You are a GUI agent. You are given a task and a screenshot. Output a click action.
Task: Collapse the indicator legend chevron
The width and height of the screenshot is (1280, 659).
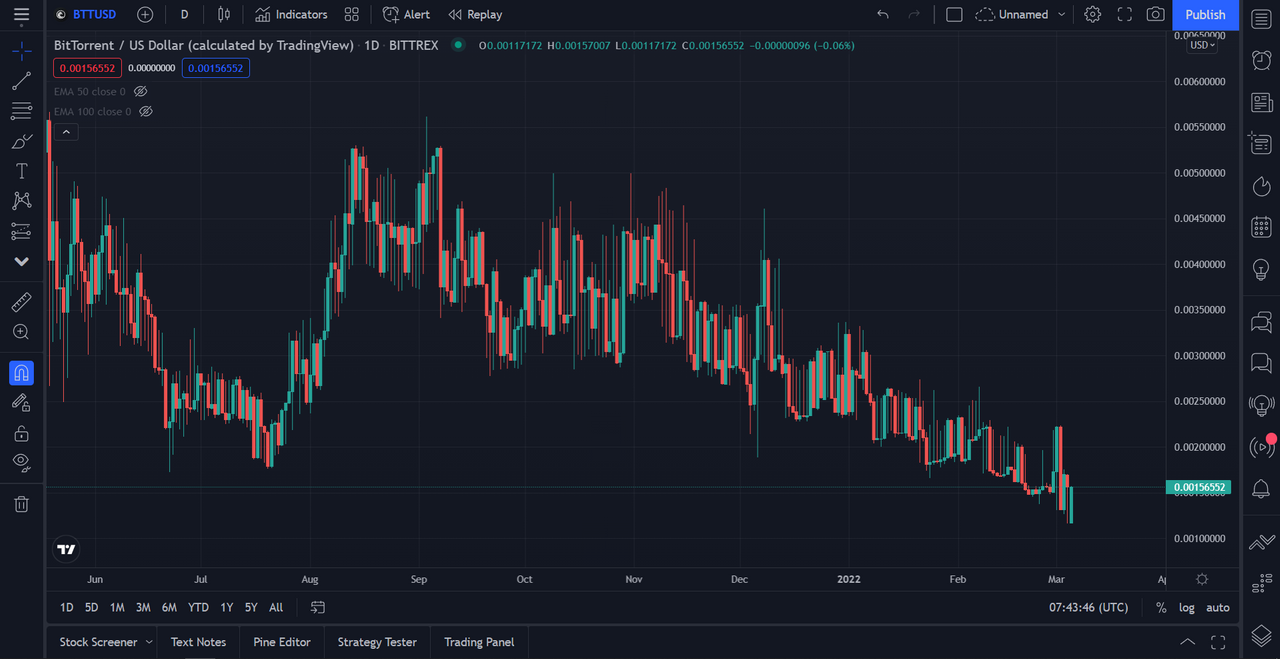click(x=66, y=132)
